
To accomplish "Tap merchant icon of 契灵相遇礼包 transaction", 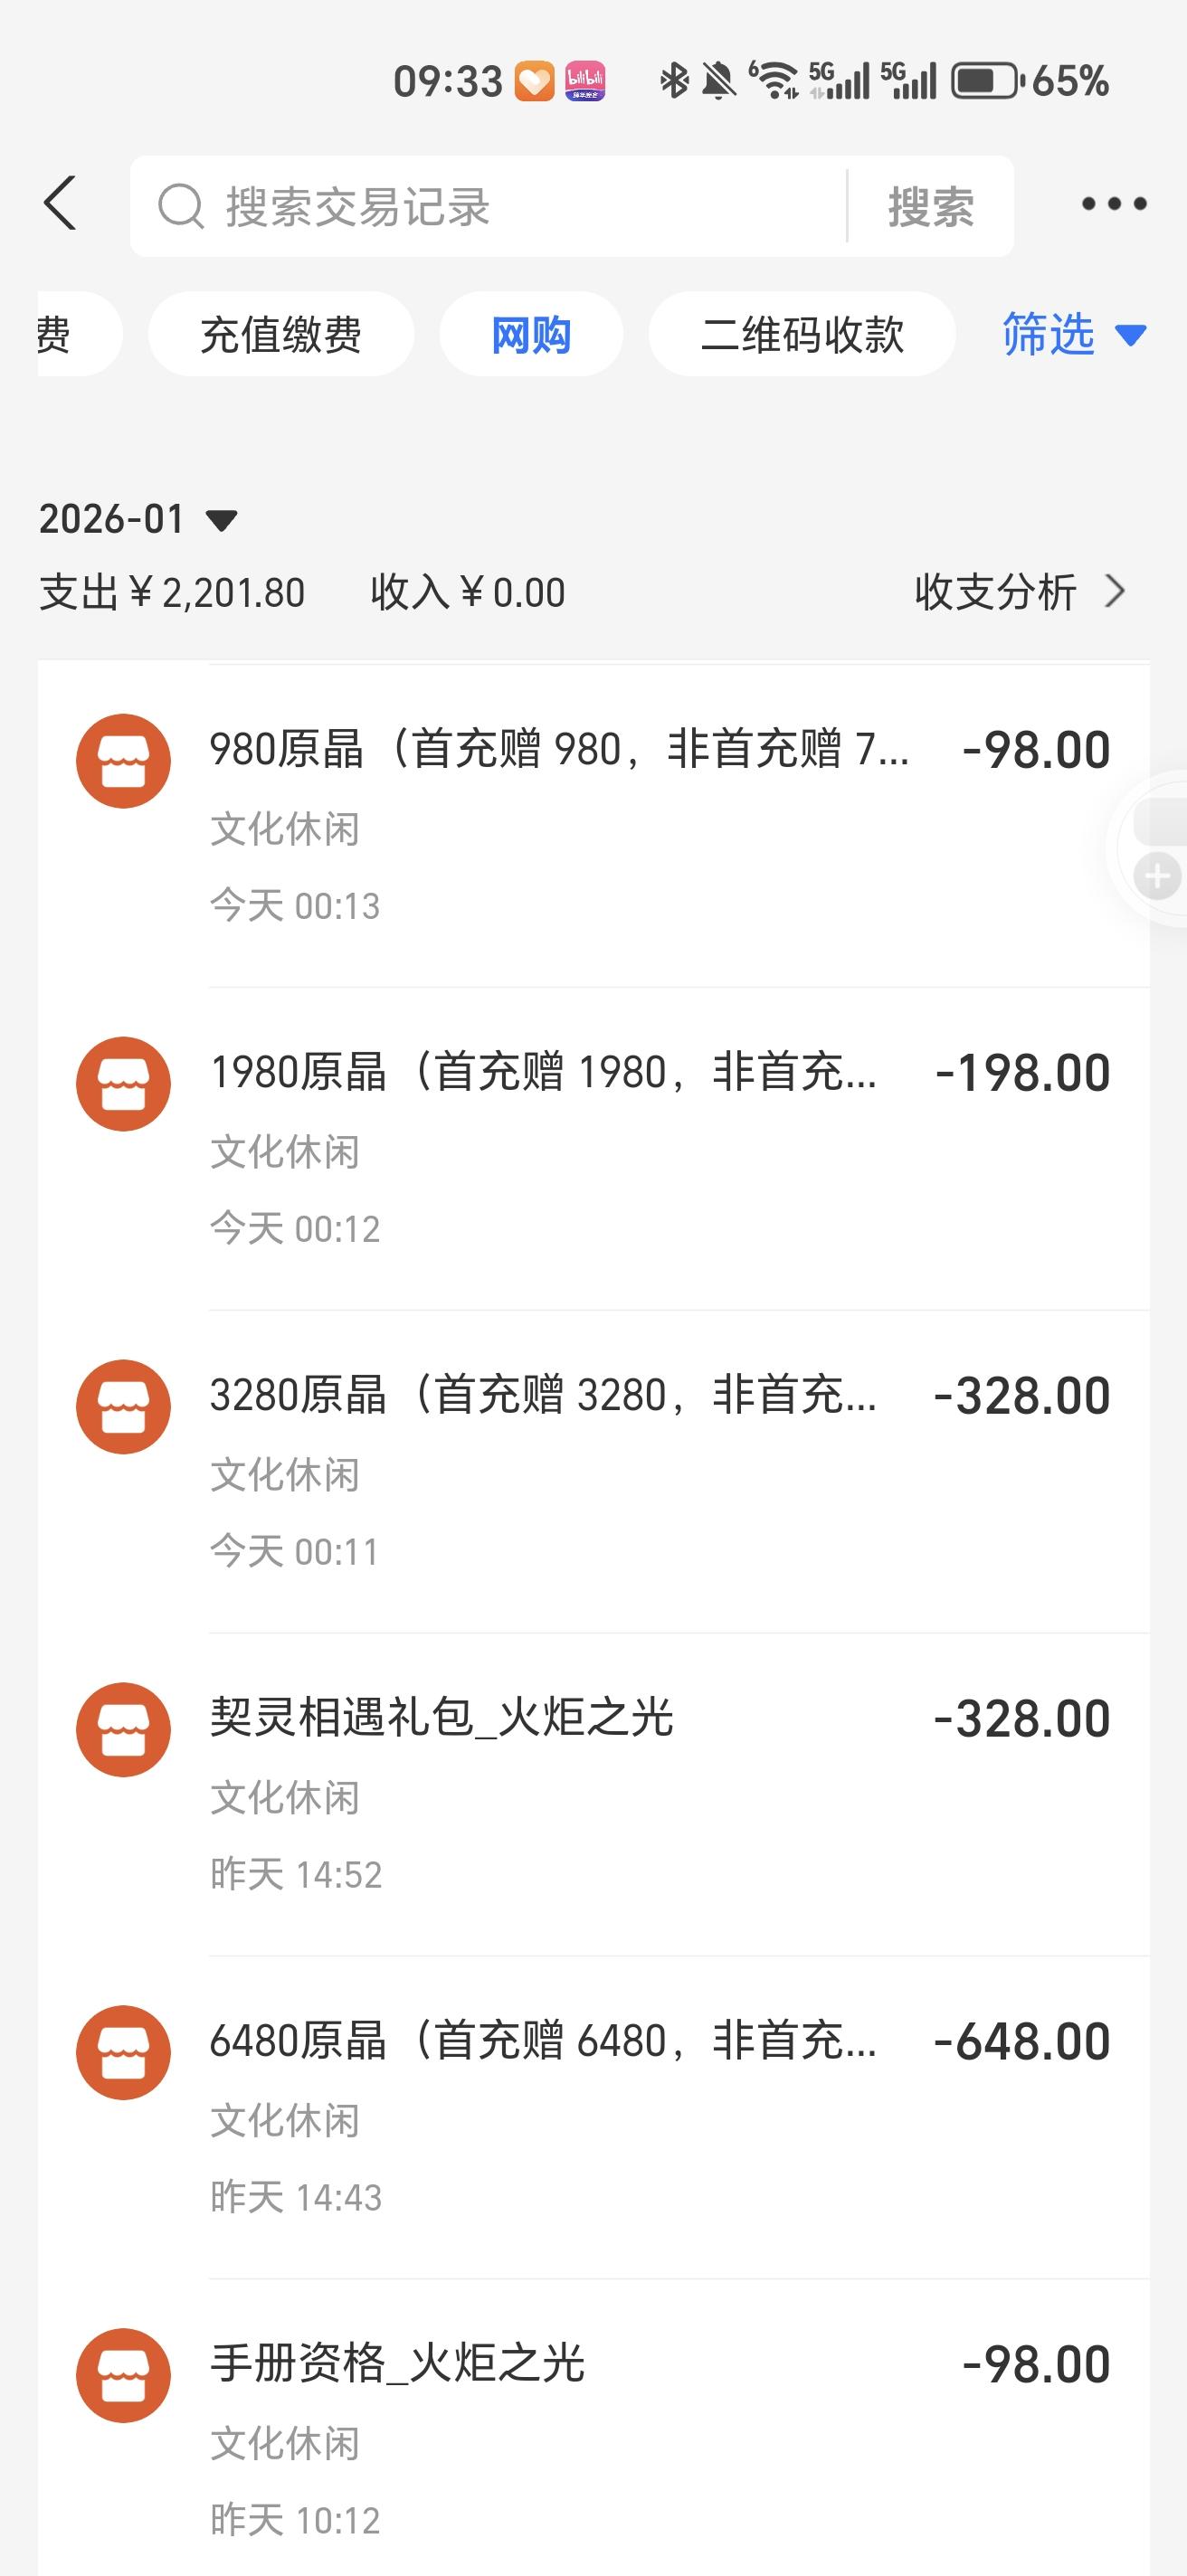I will pyautogui.click(x=124, y=1730).
